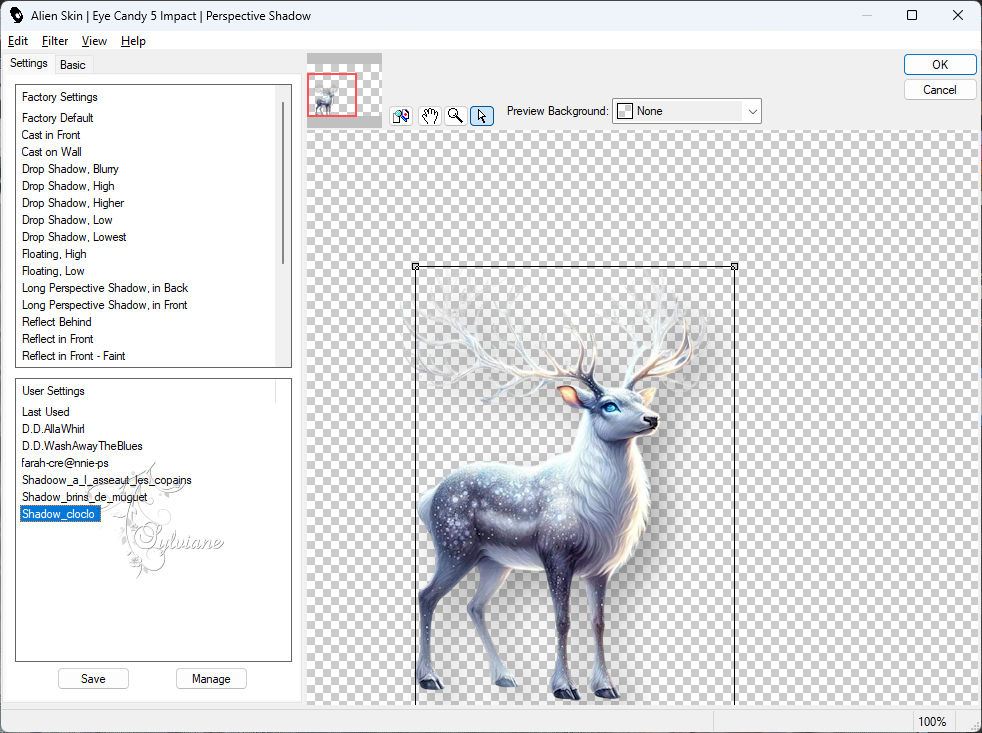Click the top-left shadow bounding box handle
This screenshot has width=982, height=733.
point(416,267)
